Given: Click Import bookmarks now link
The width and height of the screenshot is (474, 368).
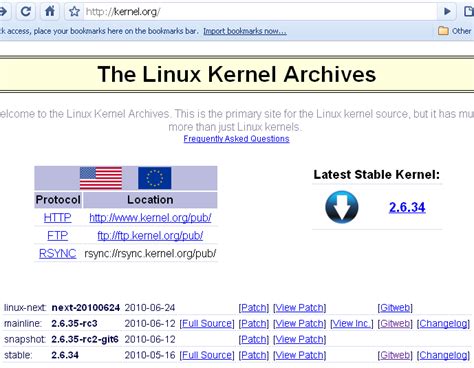Looking at the screenshot, I should (x=245, y=31).
